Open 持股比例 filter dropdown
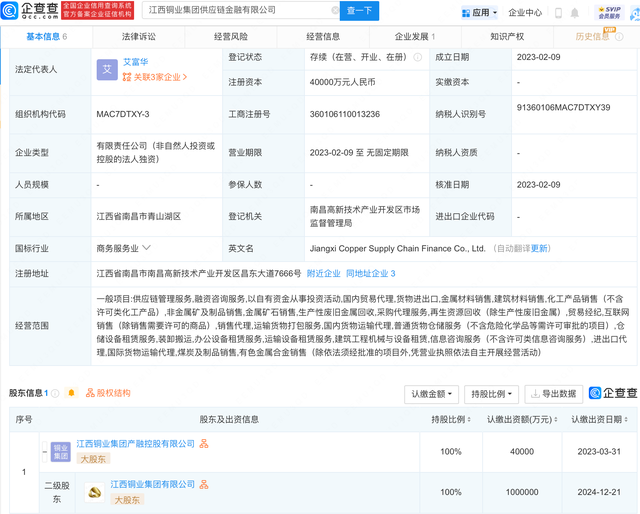 coord(491,394)
